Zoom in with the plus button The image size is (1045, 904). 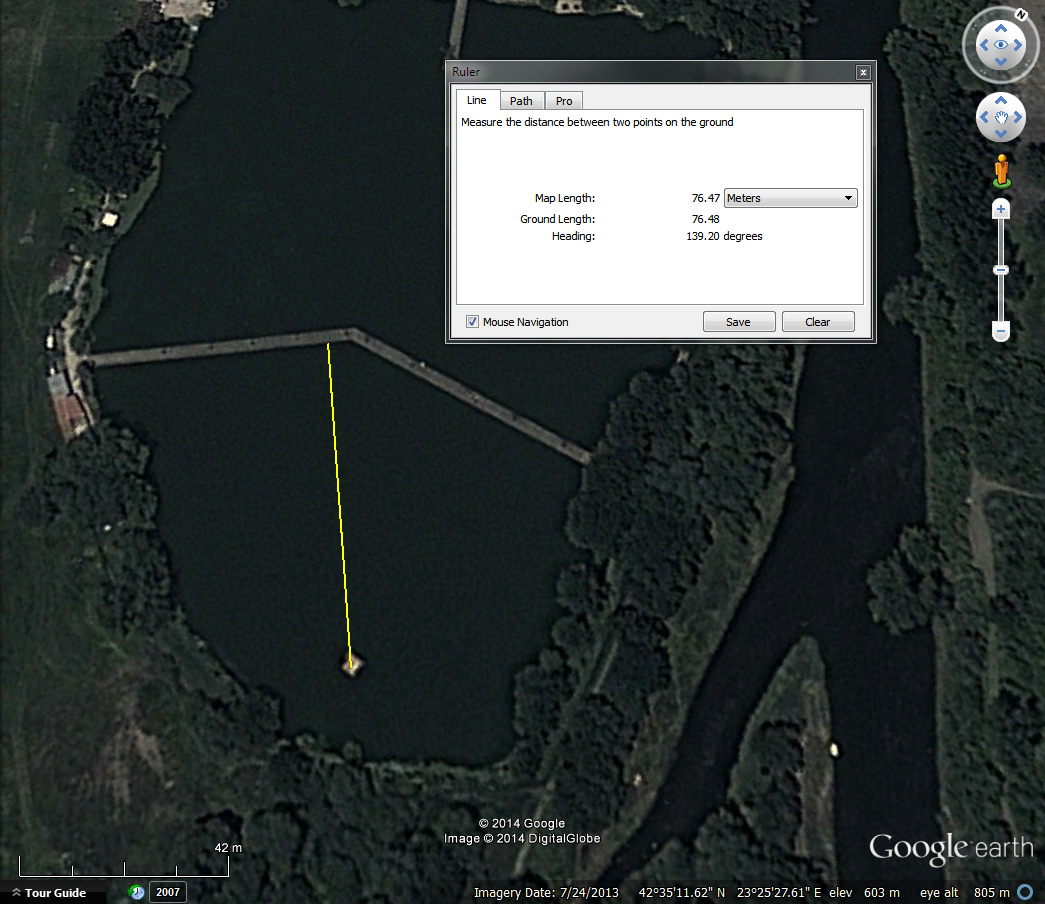click(x=1000, y=209)
